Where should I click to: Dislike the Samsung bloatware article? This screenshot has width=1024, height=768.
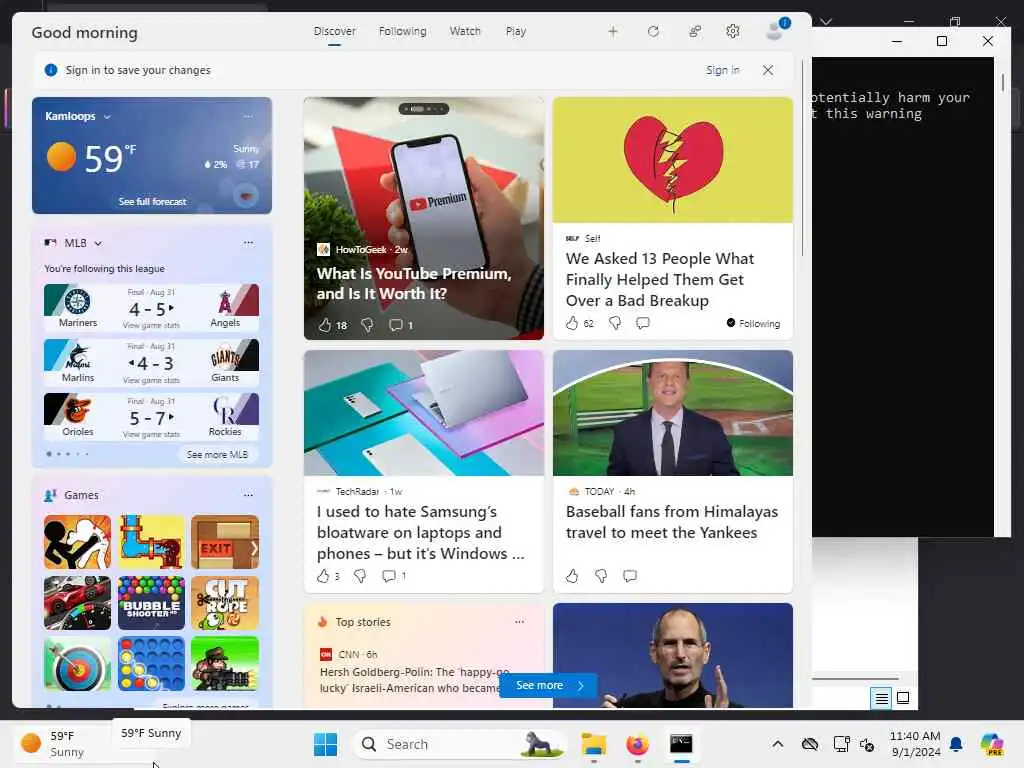click(360, 575)
